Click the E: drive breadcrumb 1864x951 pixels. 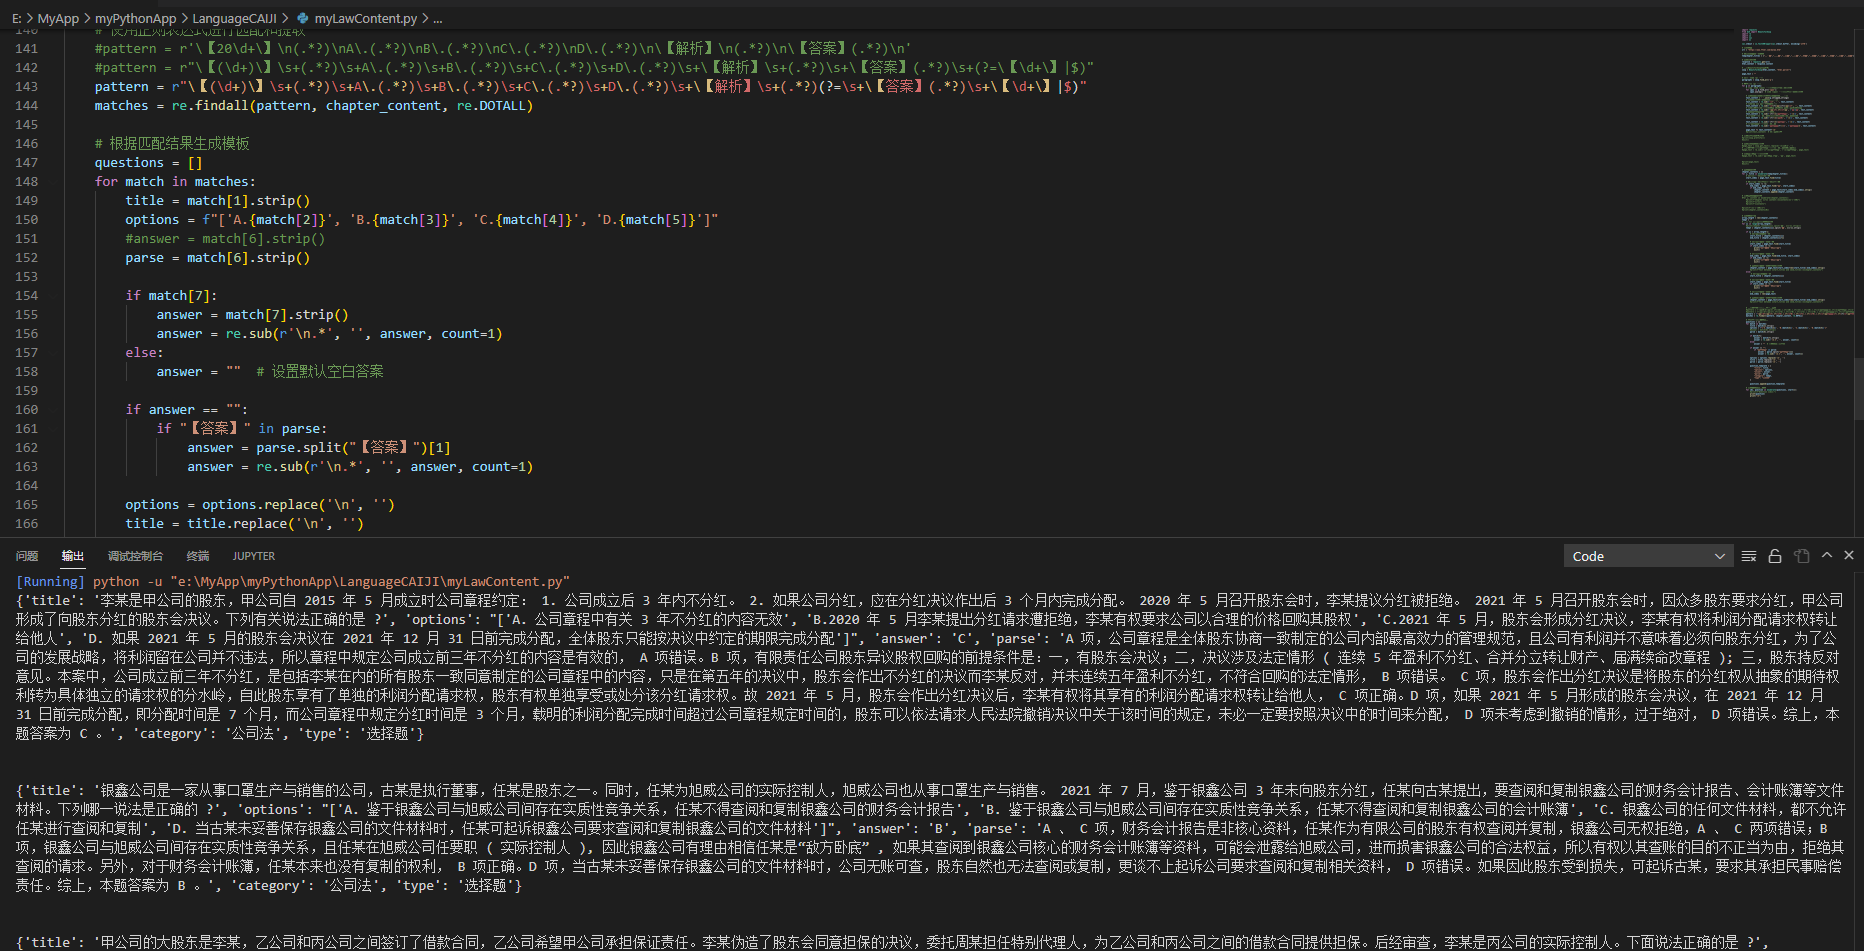(x=16, y=18)
